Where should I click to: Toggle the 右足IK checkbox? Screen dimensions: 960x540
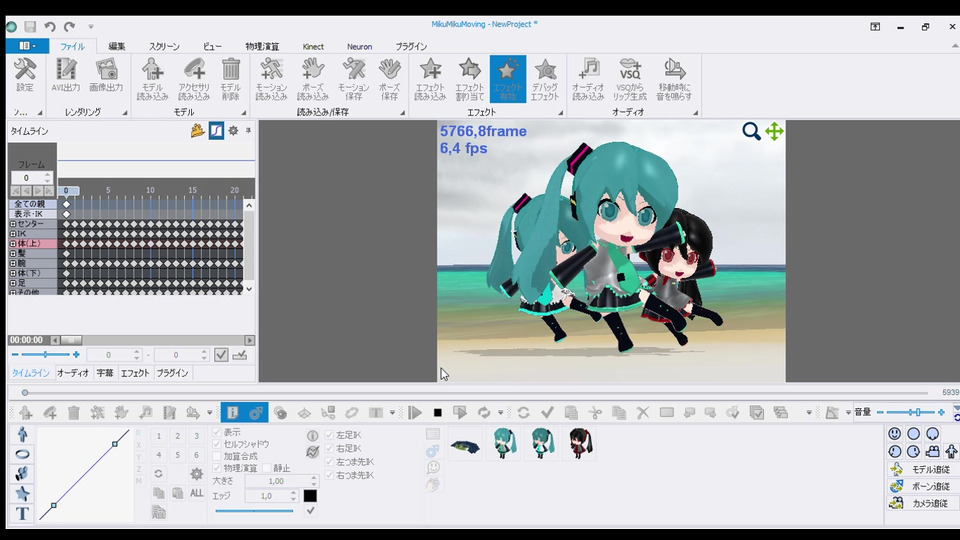[x=329, y=448]
